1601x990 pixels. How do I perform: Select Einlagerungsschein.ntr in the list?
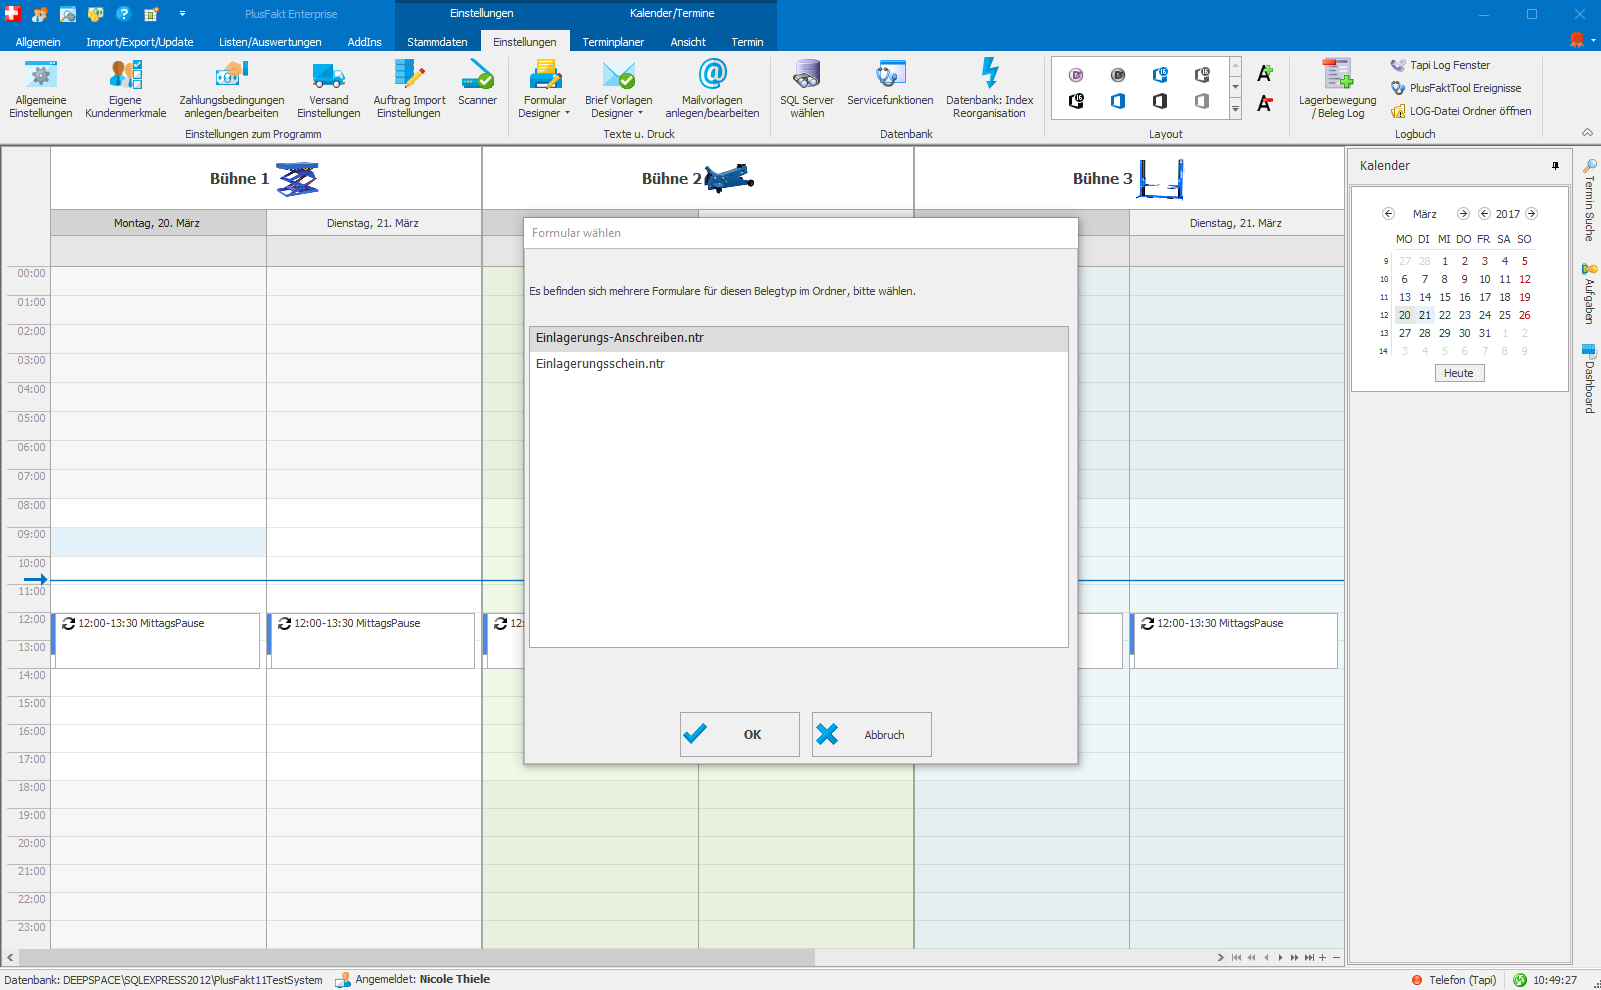tap(798, 364)
